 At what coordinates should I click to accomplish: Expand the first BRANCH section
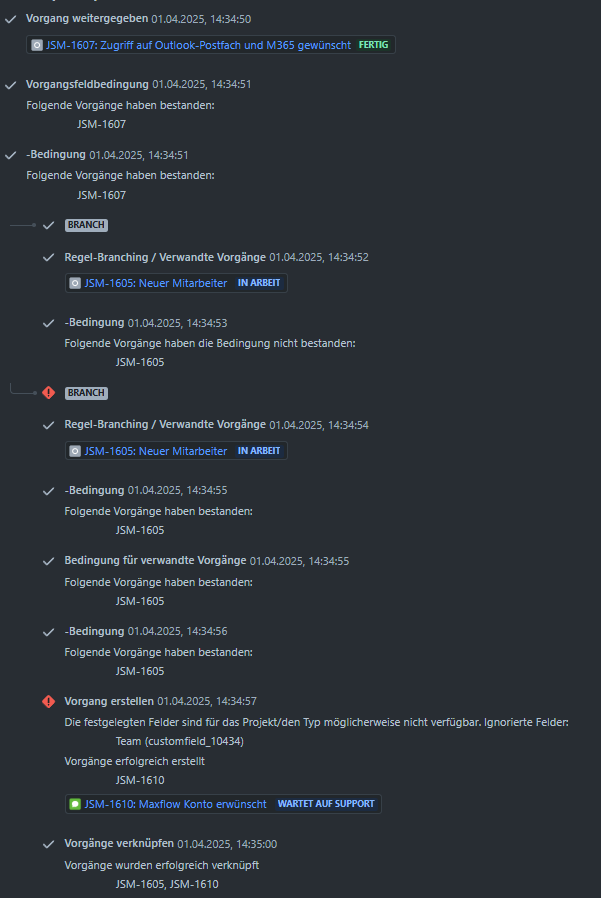(86, 225)
